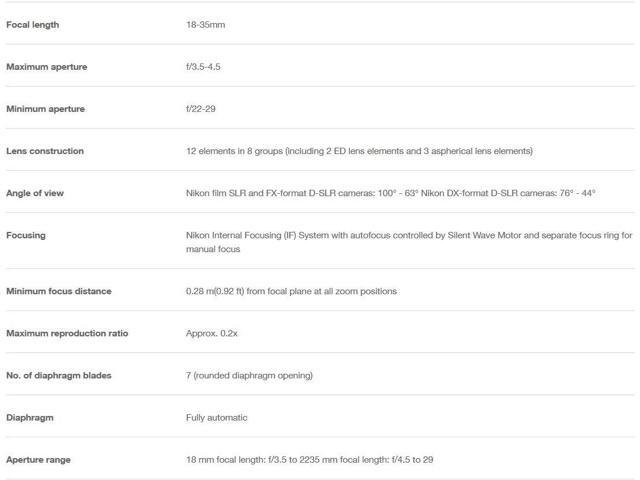This screenshot has height=480, width=640.
Task: Click the Angle of view label
Action: click(x=35, y=193)
